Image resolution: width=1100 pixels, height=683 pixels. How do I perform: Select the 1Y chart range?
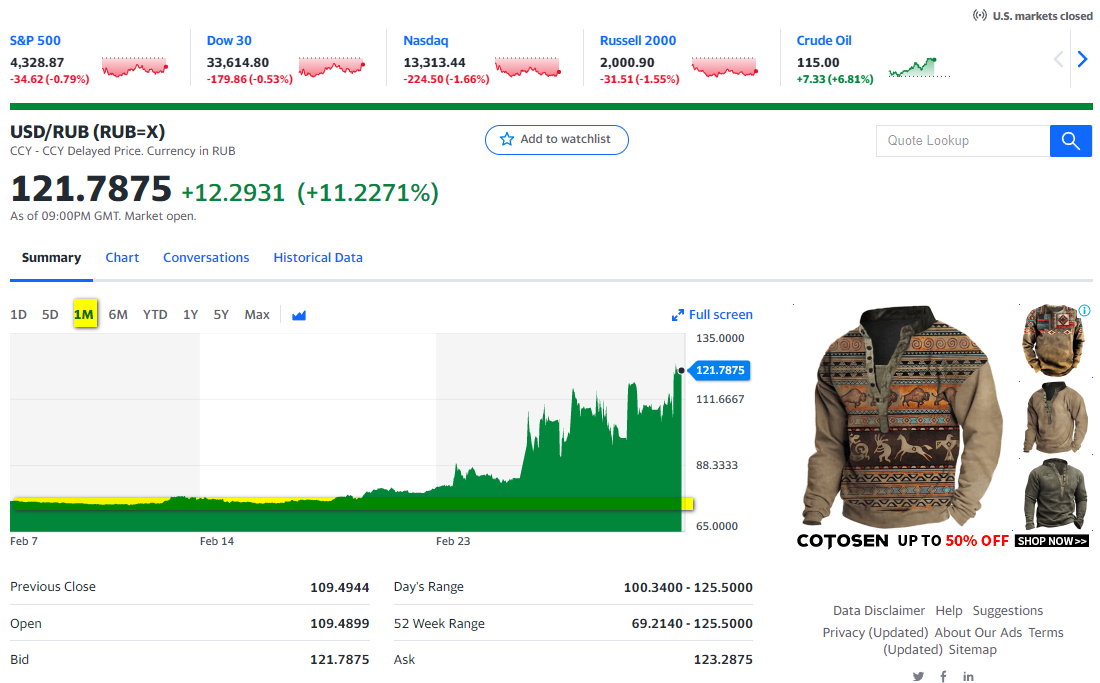click(191, 315)
